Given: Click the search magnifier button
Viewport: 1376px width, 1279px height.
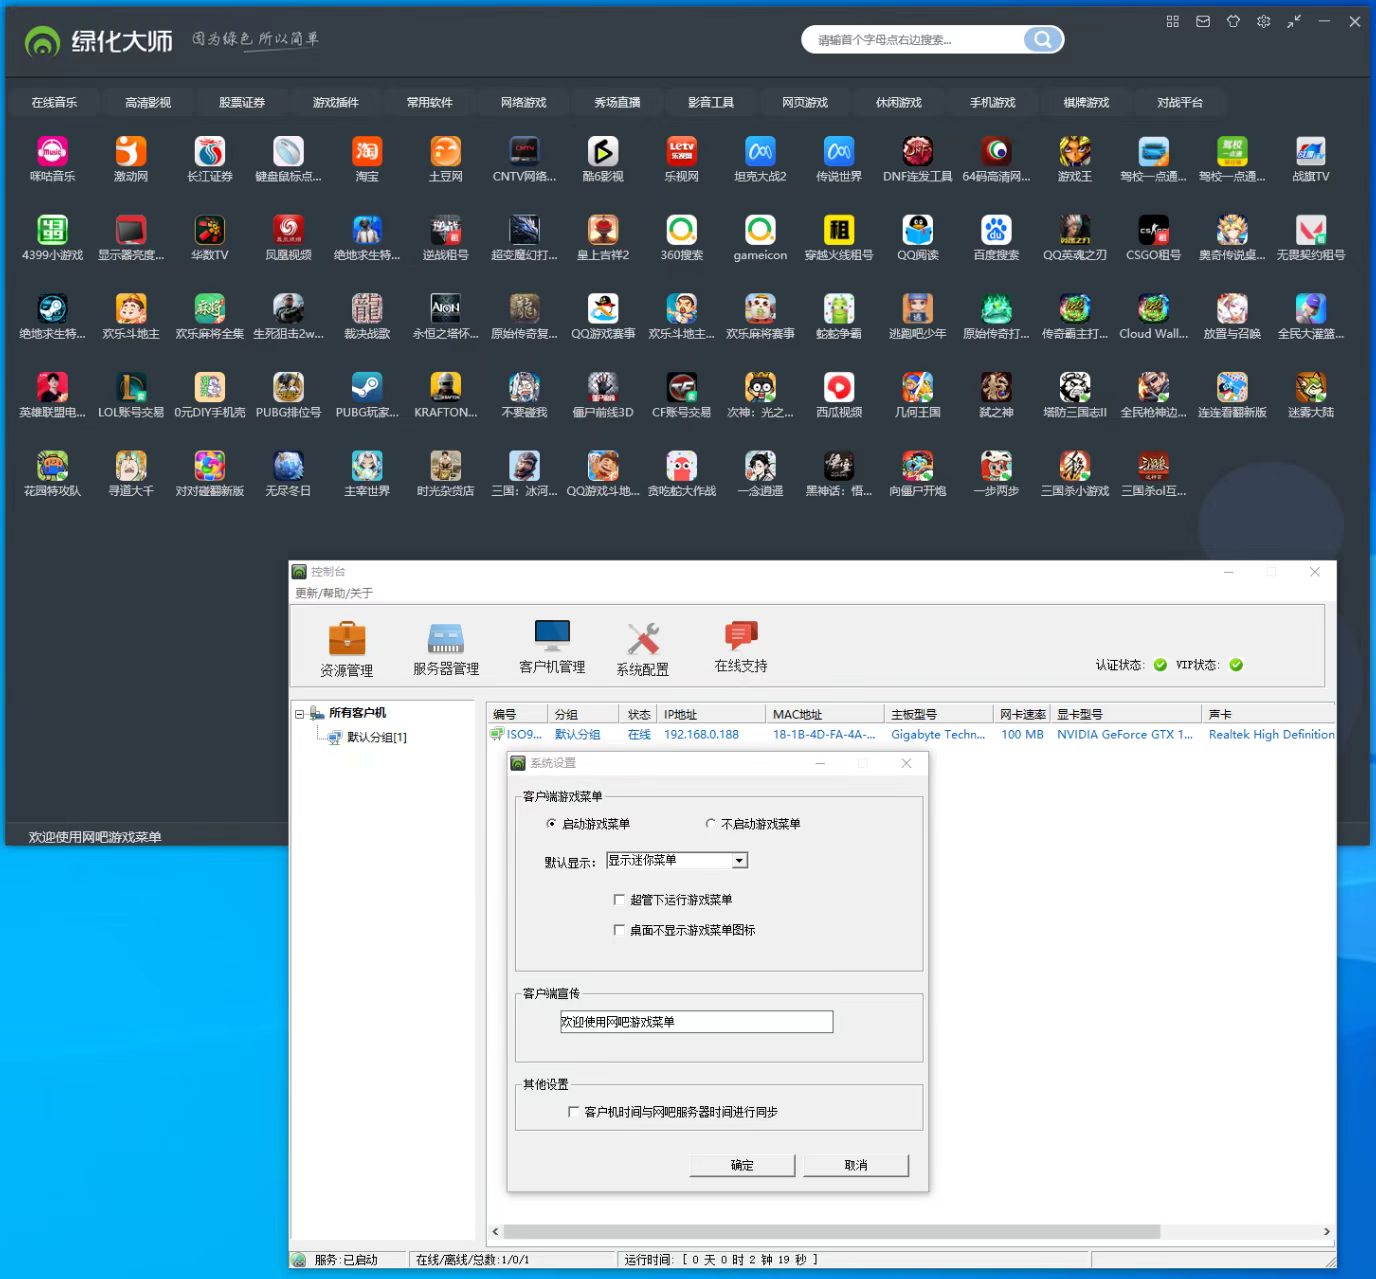Looking at the screenshot, I should (x=1042, y=40).
